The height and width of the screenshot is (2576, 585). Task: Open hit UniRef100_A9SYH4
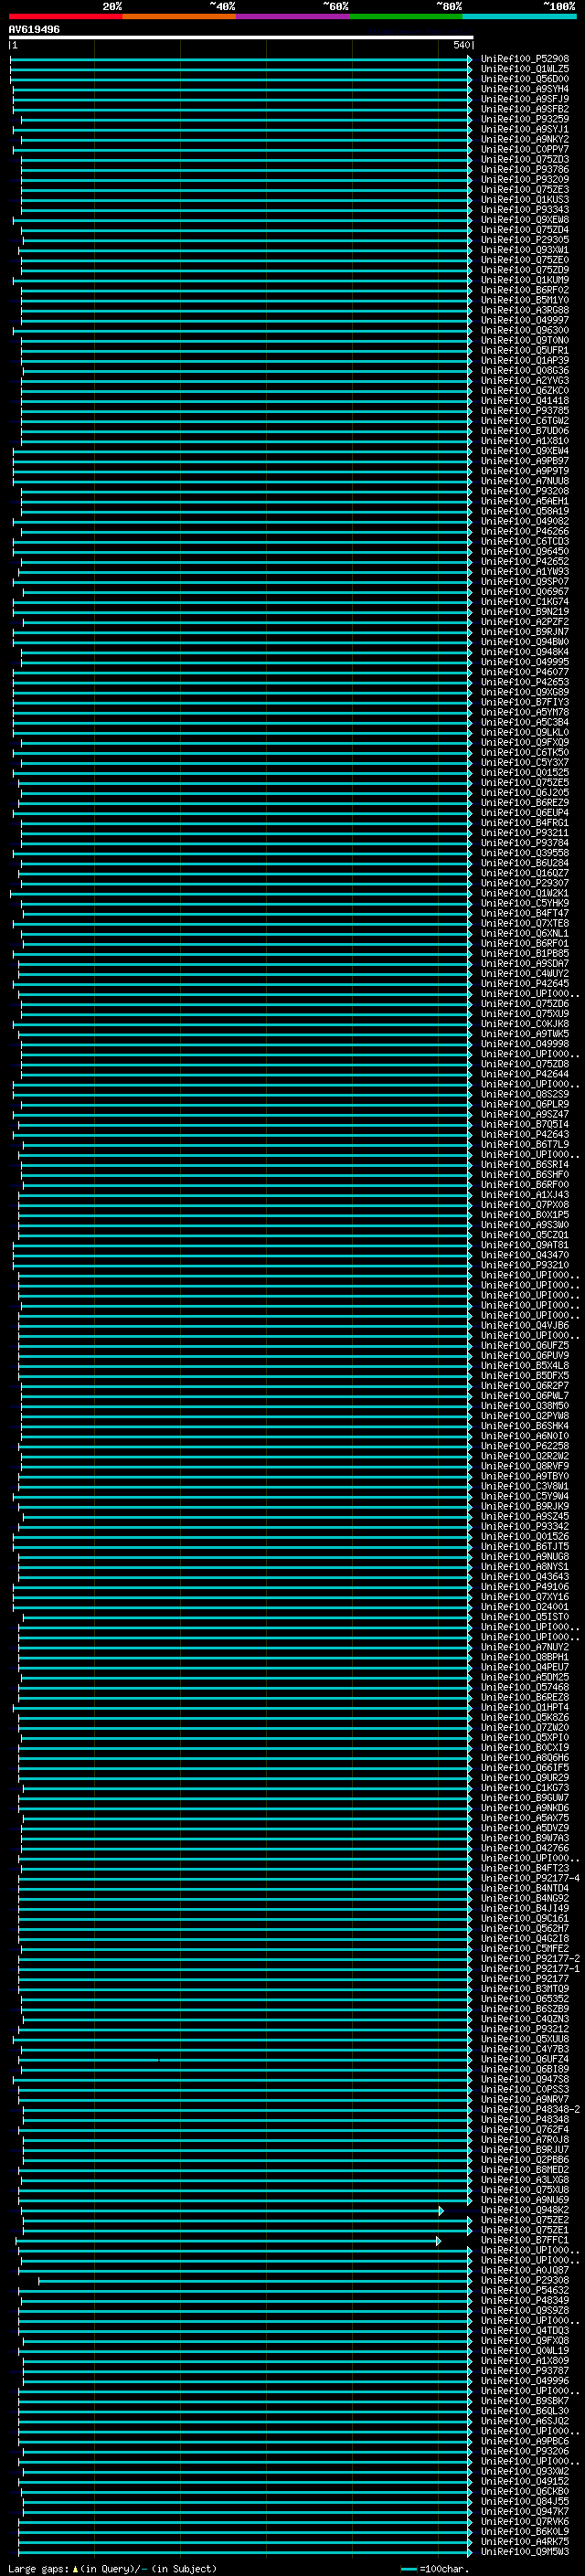pos(525,89)
